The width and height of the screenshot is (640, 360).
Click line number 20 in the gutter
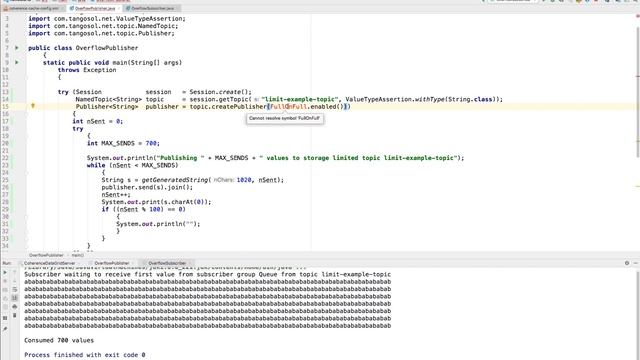pyautogui.click(x=5, y=143)
